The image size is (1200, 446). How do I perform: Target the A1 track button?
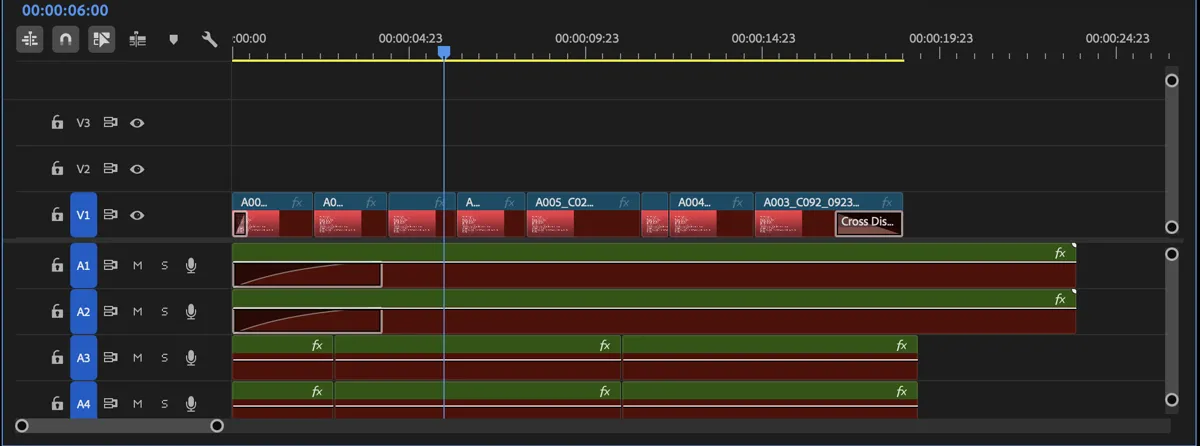(84, 266)
